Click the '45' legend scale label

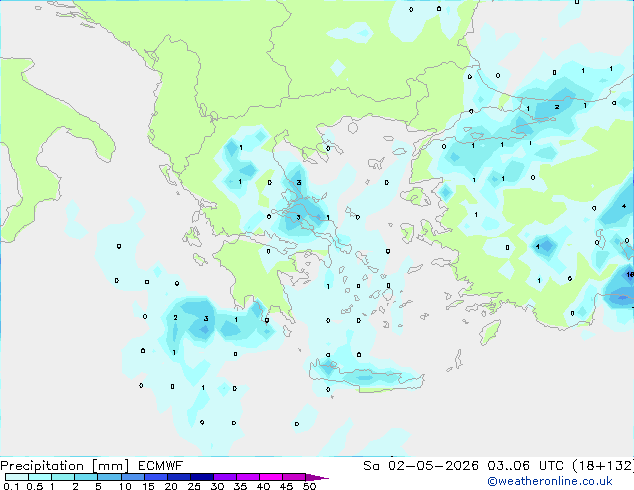(x=286, y=486)
